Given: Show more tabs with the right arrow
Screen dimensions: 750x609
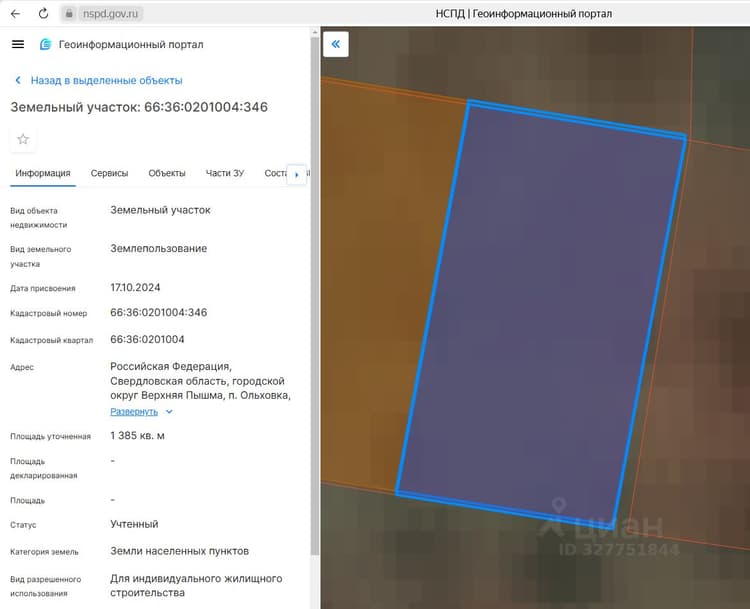Looking at the screenshot, I should tap(297, 174).
